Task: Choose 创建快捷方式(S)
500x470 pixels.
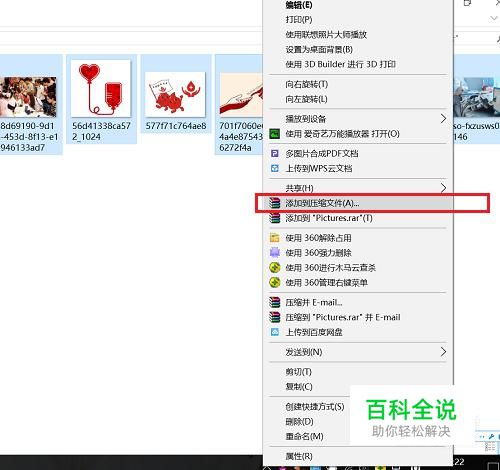Action: 315,407
